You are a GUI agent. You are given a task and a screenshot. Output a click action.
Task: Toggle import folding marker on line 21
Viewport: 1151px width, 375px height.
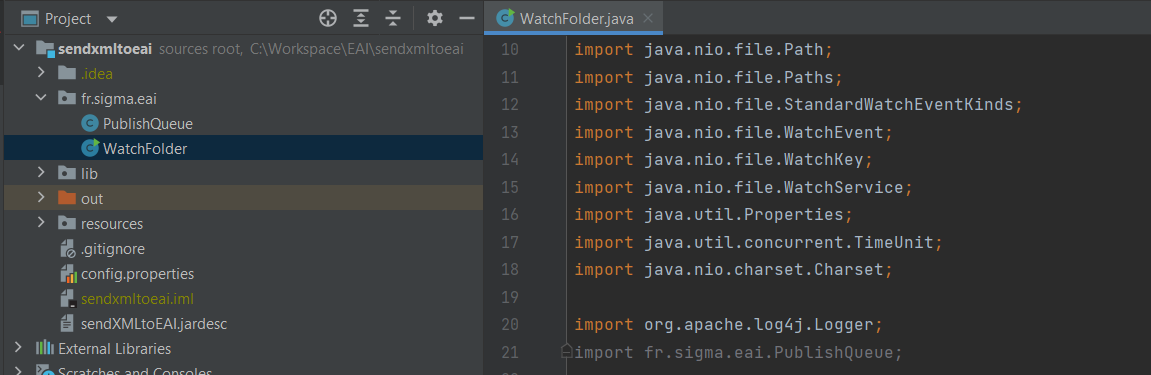tap(566, 352)
